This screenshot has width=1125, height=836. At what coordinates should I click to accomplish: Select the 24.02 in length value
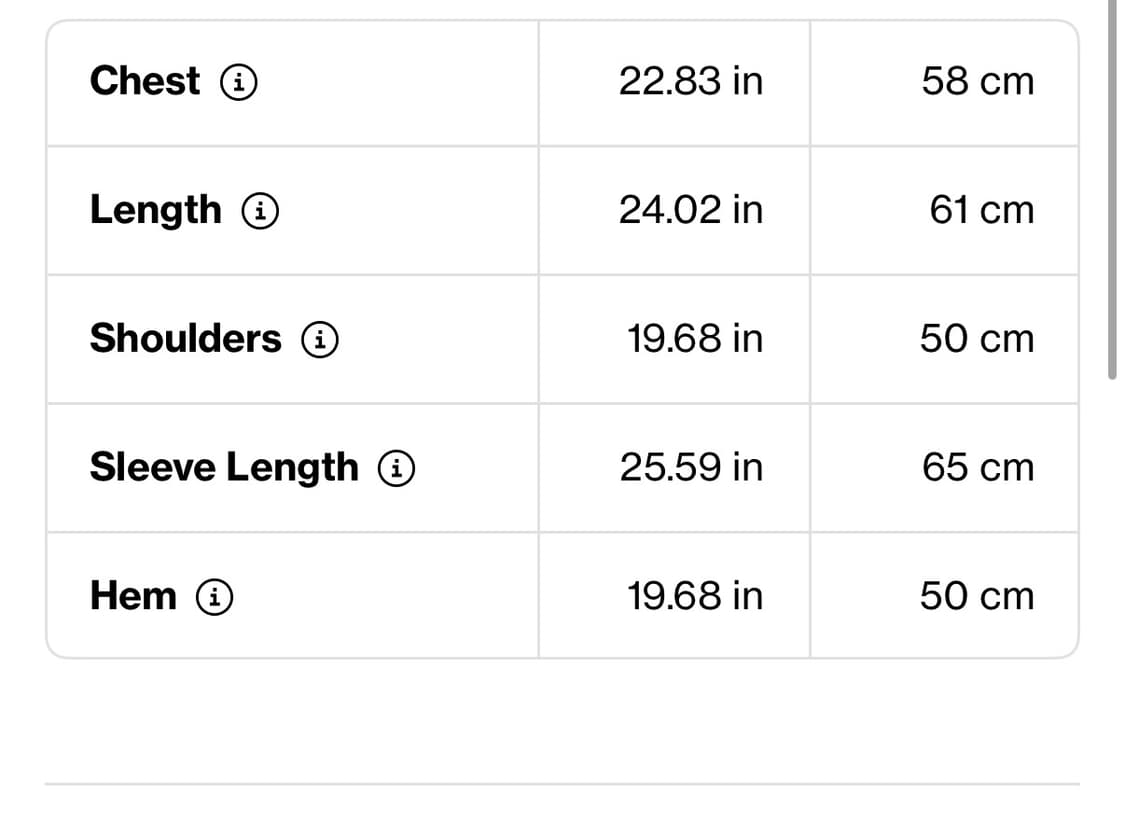[691, 210]
